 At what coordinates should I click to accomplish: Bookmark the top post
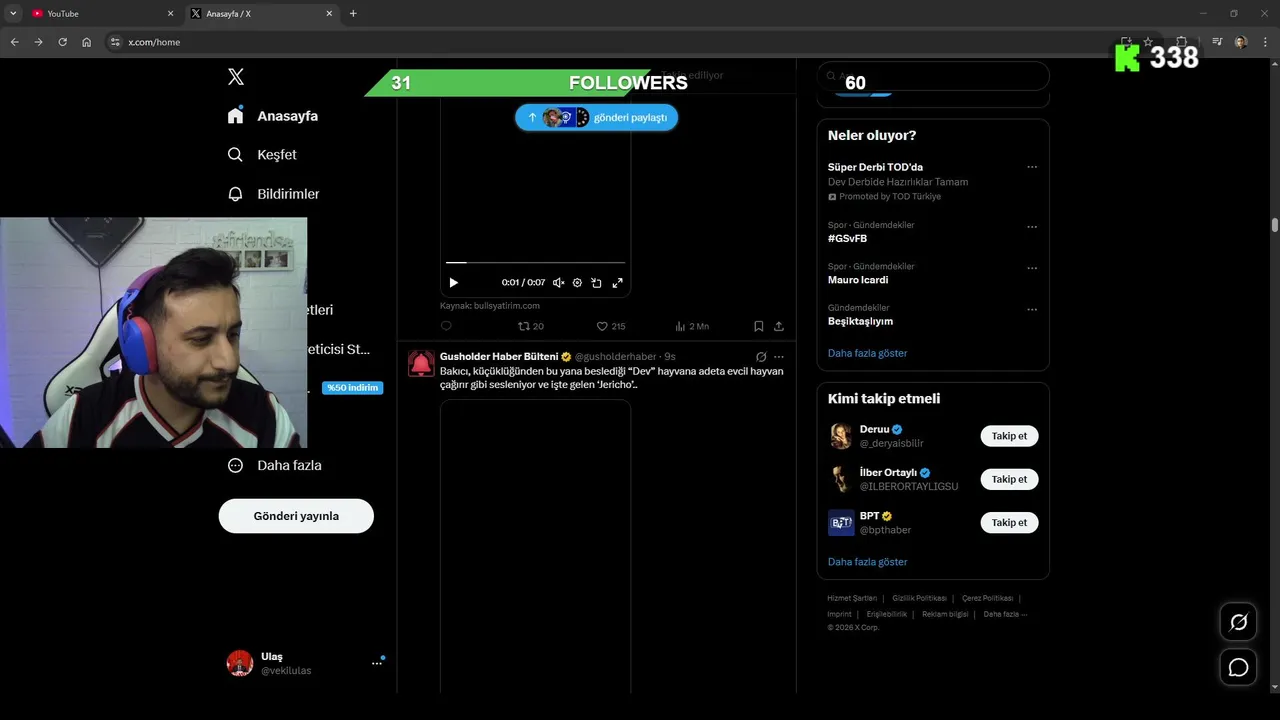[x=759, y=326]
